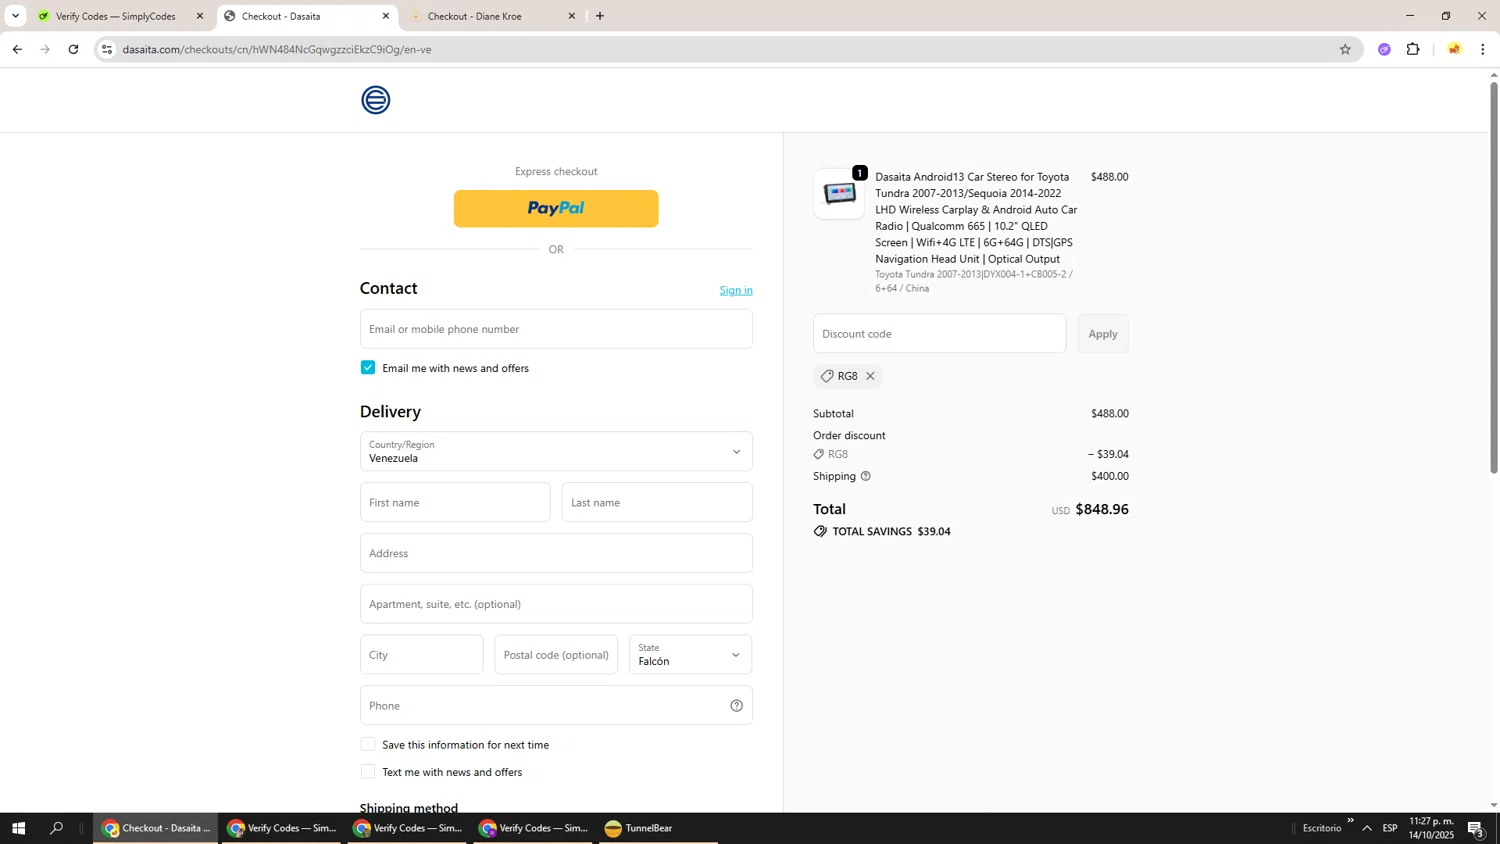Focus the First name field
The image size is (1500, 844).
pos(455,503)
